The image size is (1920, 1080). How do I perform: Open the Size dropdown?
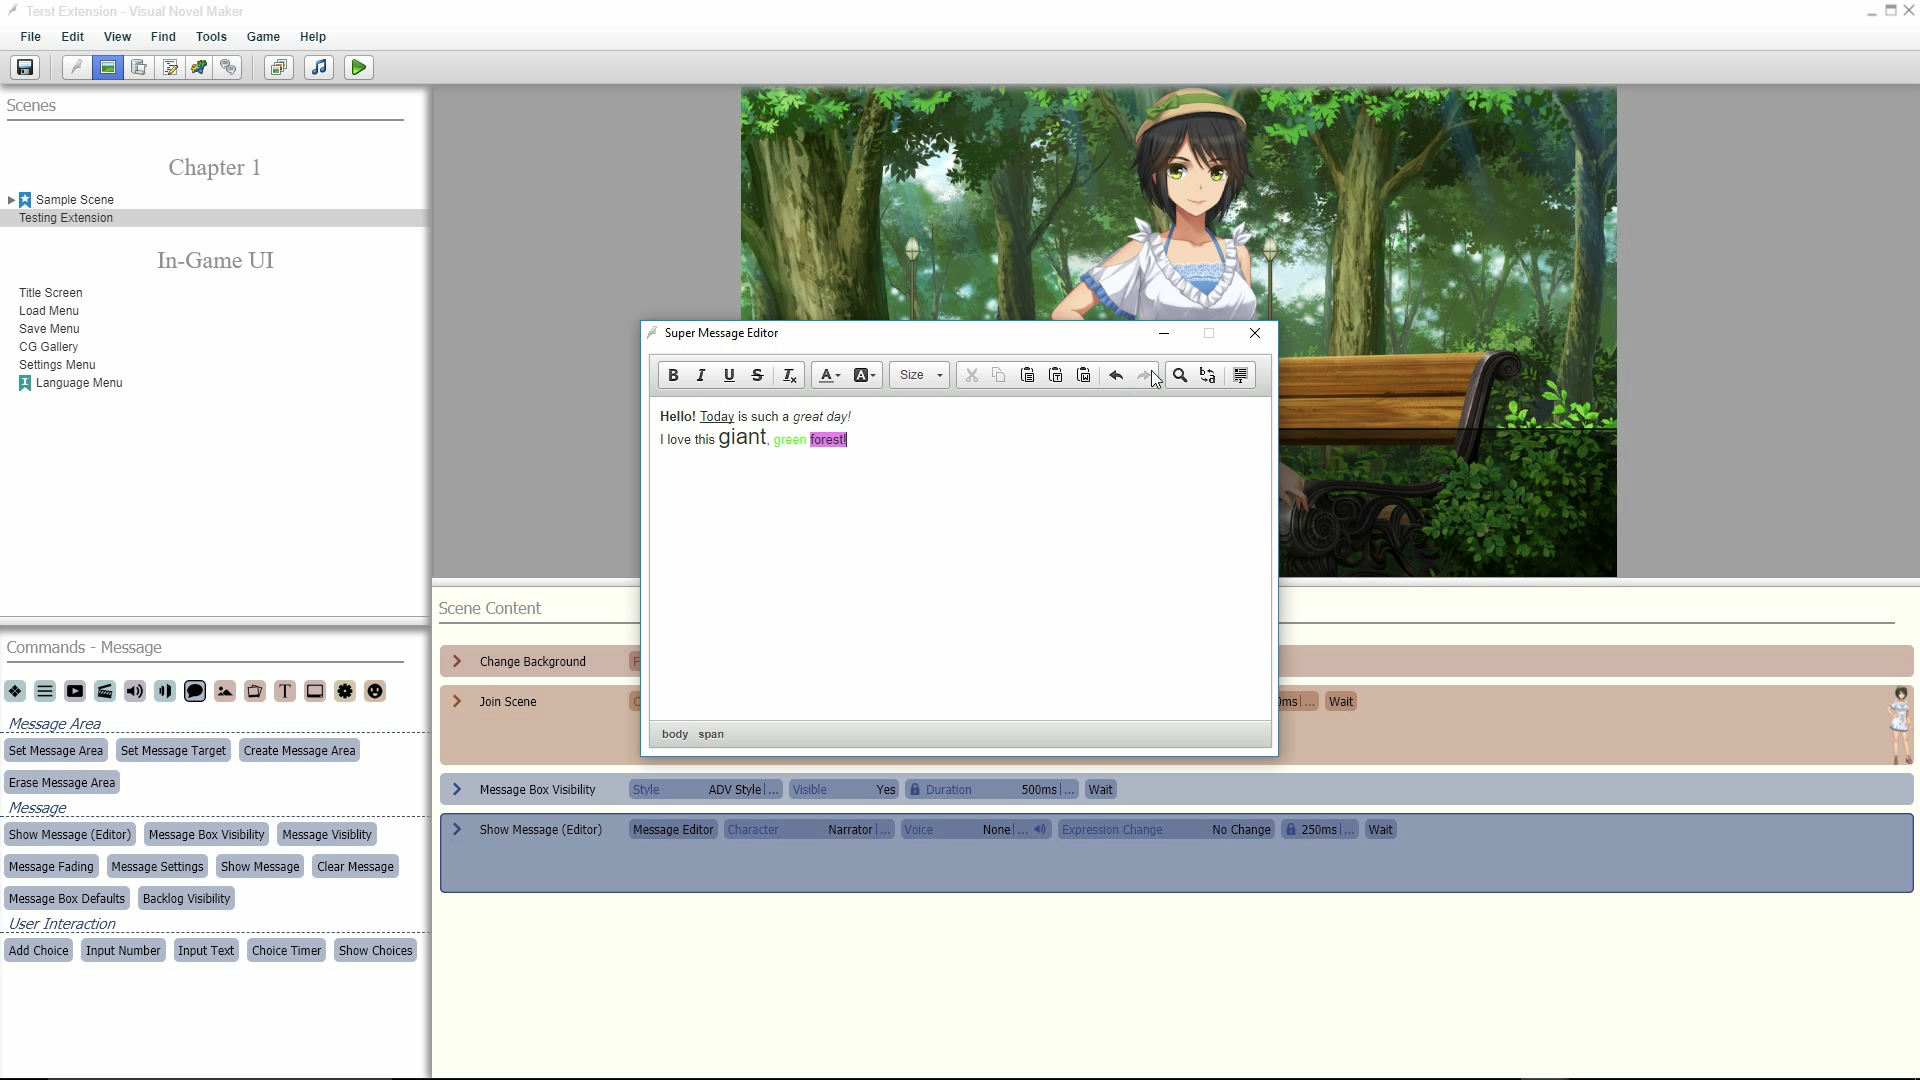920,376
